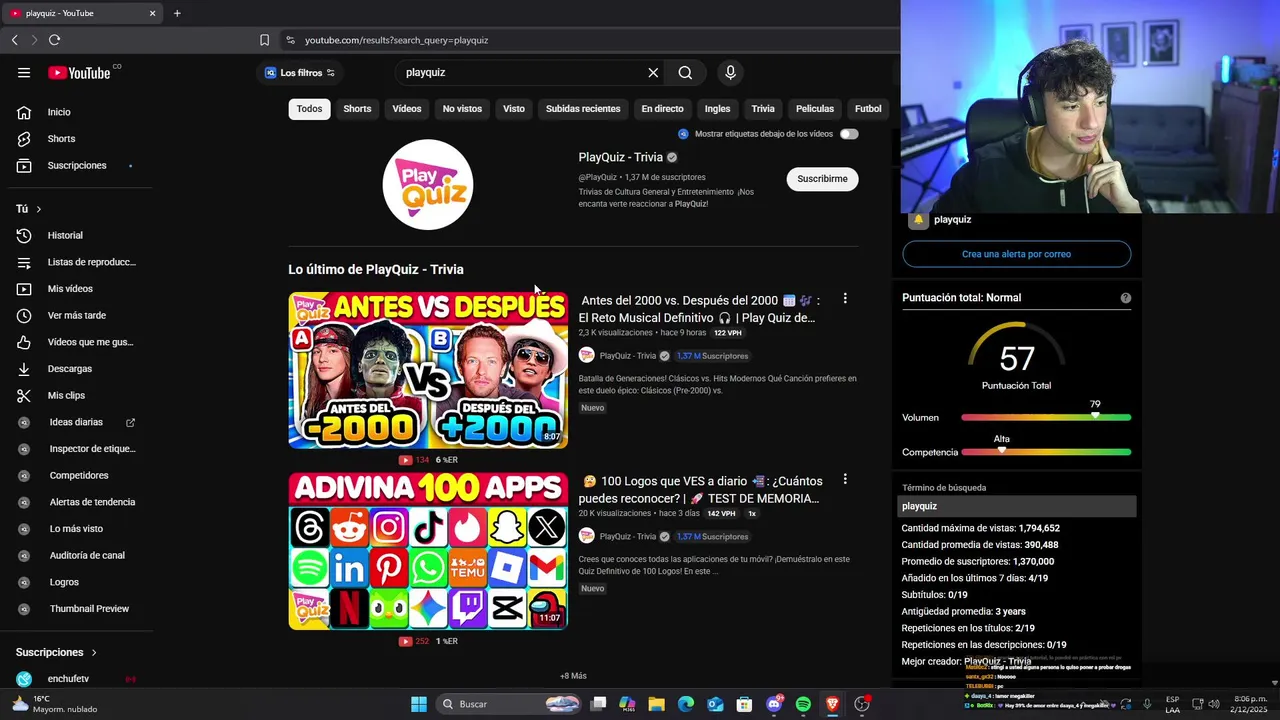Reload the page in browser toolbar

tap(54, 40)
